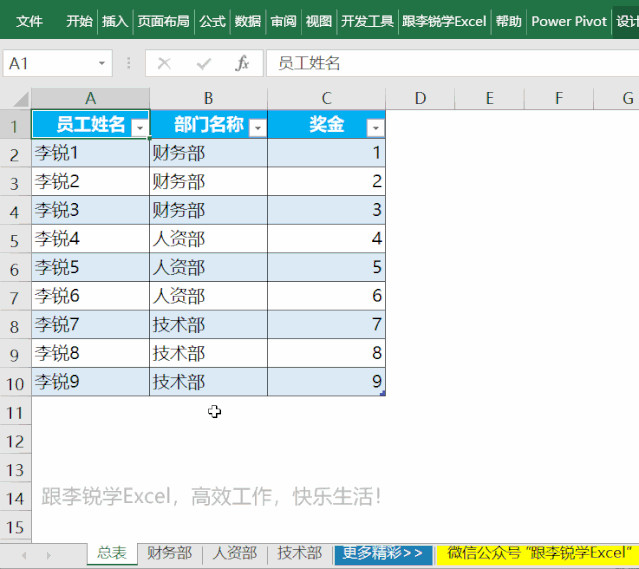
Task: Click the previous sheet navigation arrow
Action: pos(24,555)
